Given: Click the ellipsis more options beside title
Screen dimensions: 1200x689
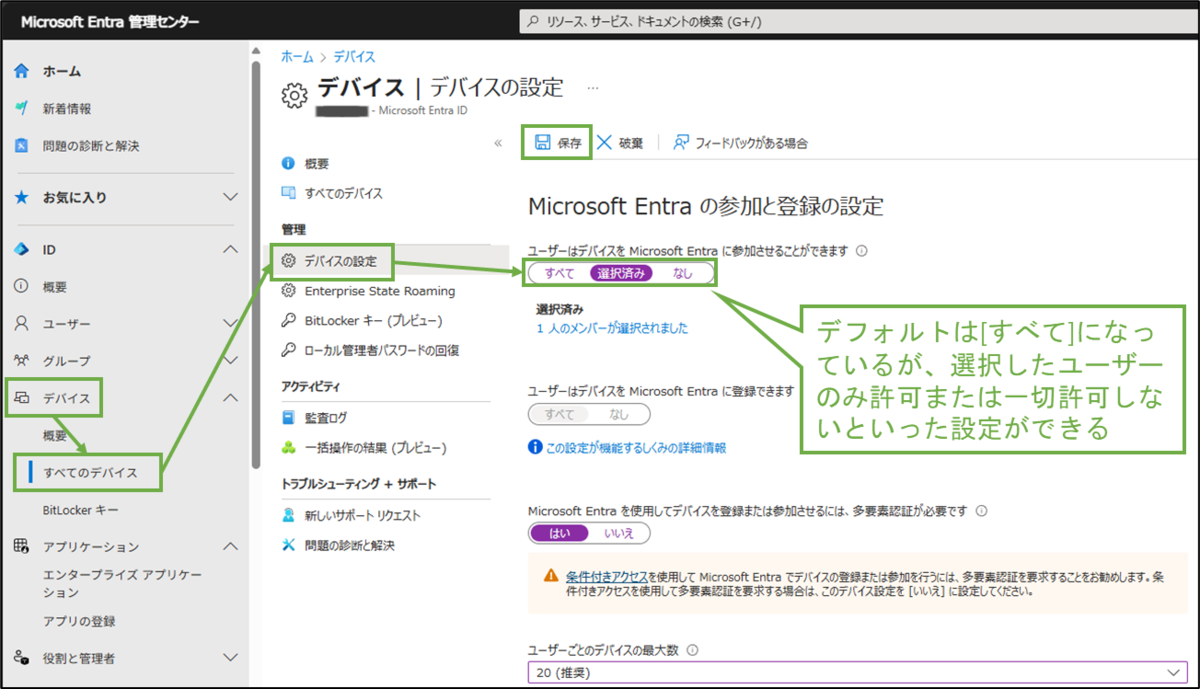Looking at the screenshot, I should (593, 88).
